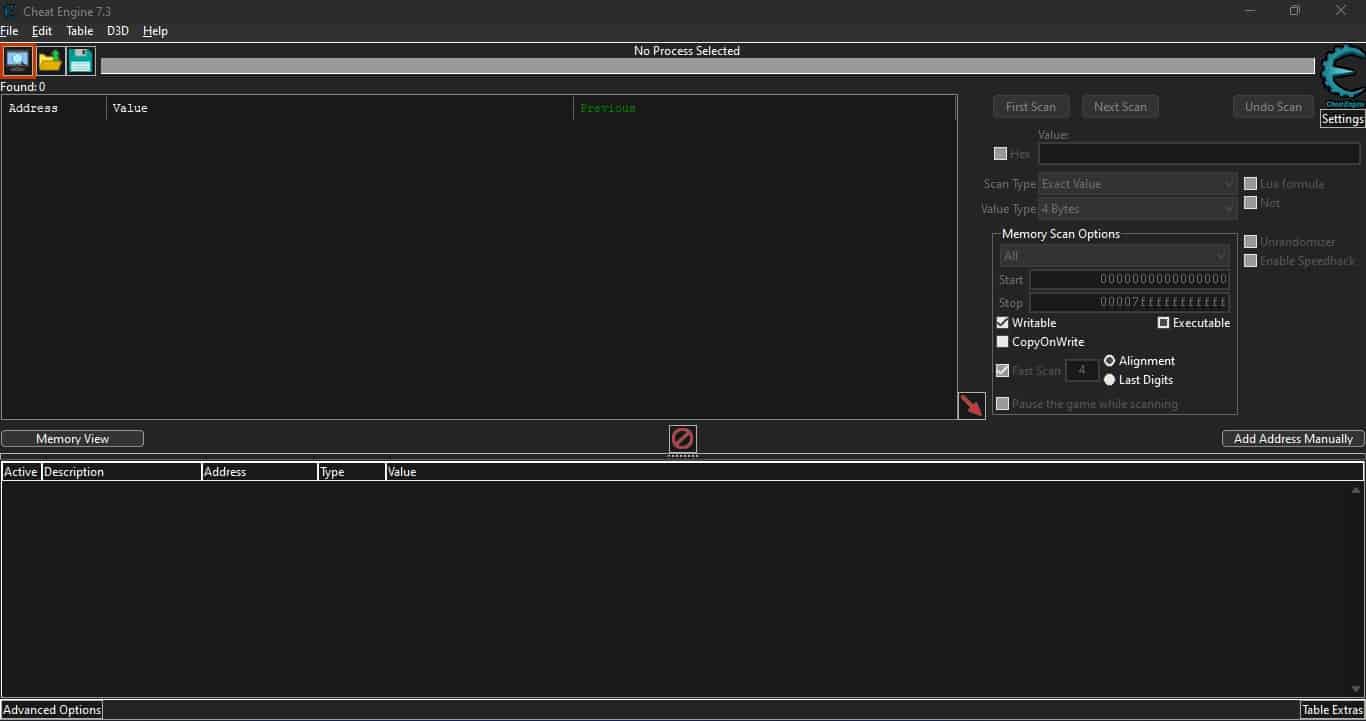Click the Address column header in results

click(x=54, y=108)
